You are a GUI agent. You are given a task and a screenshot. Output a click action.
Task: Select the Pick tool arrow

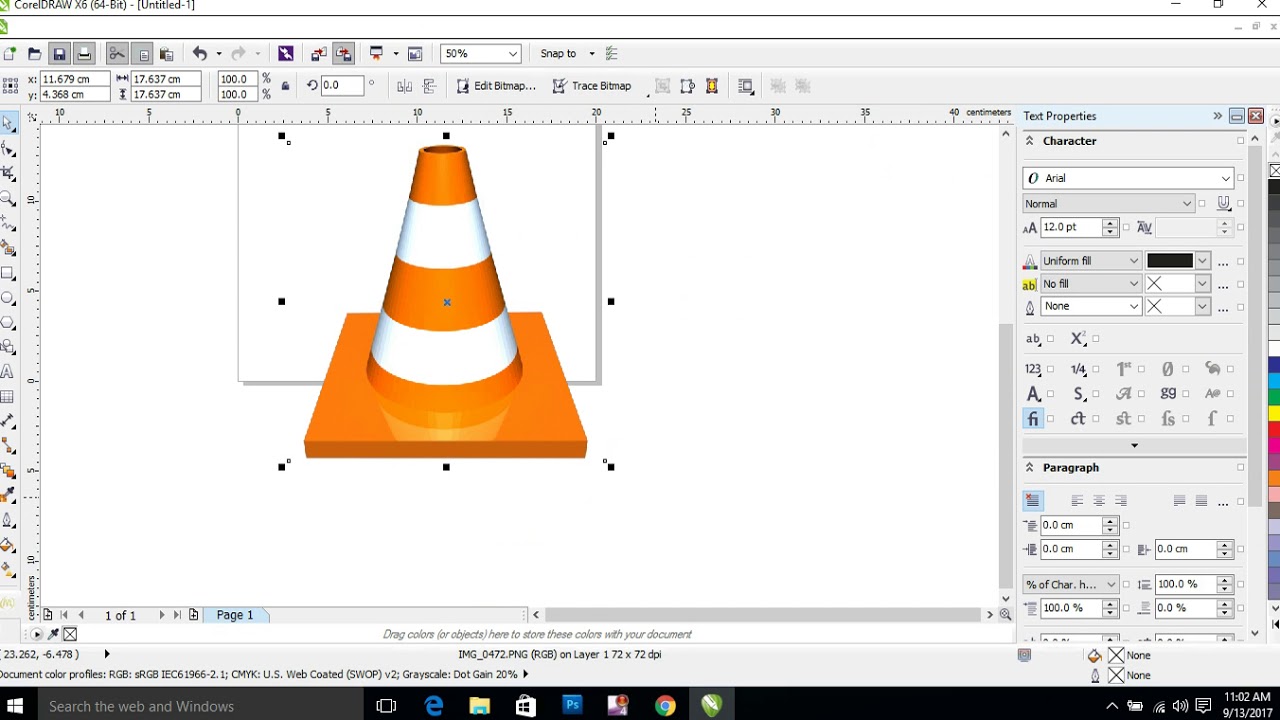point(8,123)
